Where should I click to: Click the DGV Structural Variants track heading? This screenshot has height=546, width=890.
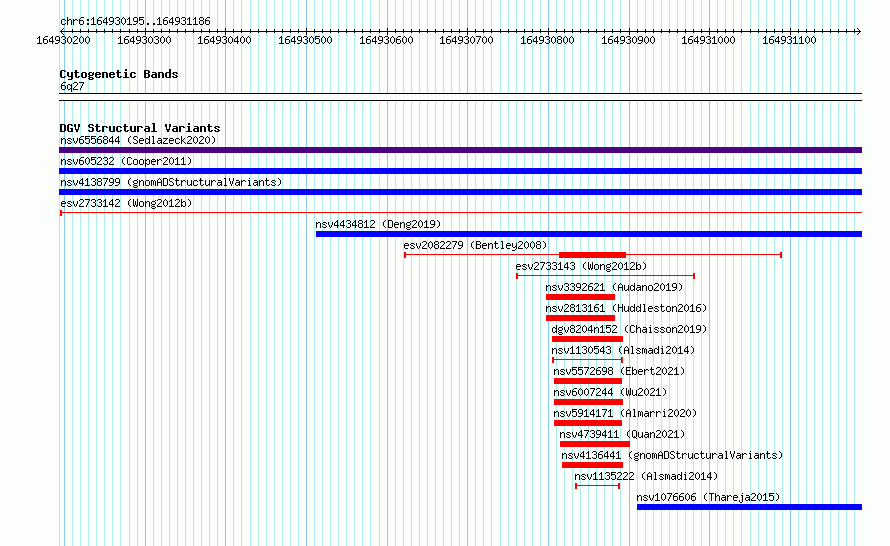(140, 128)
